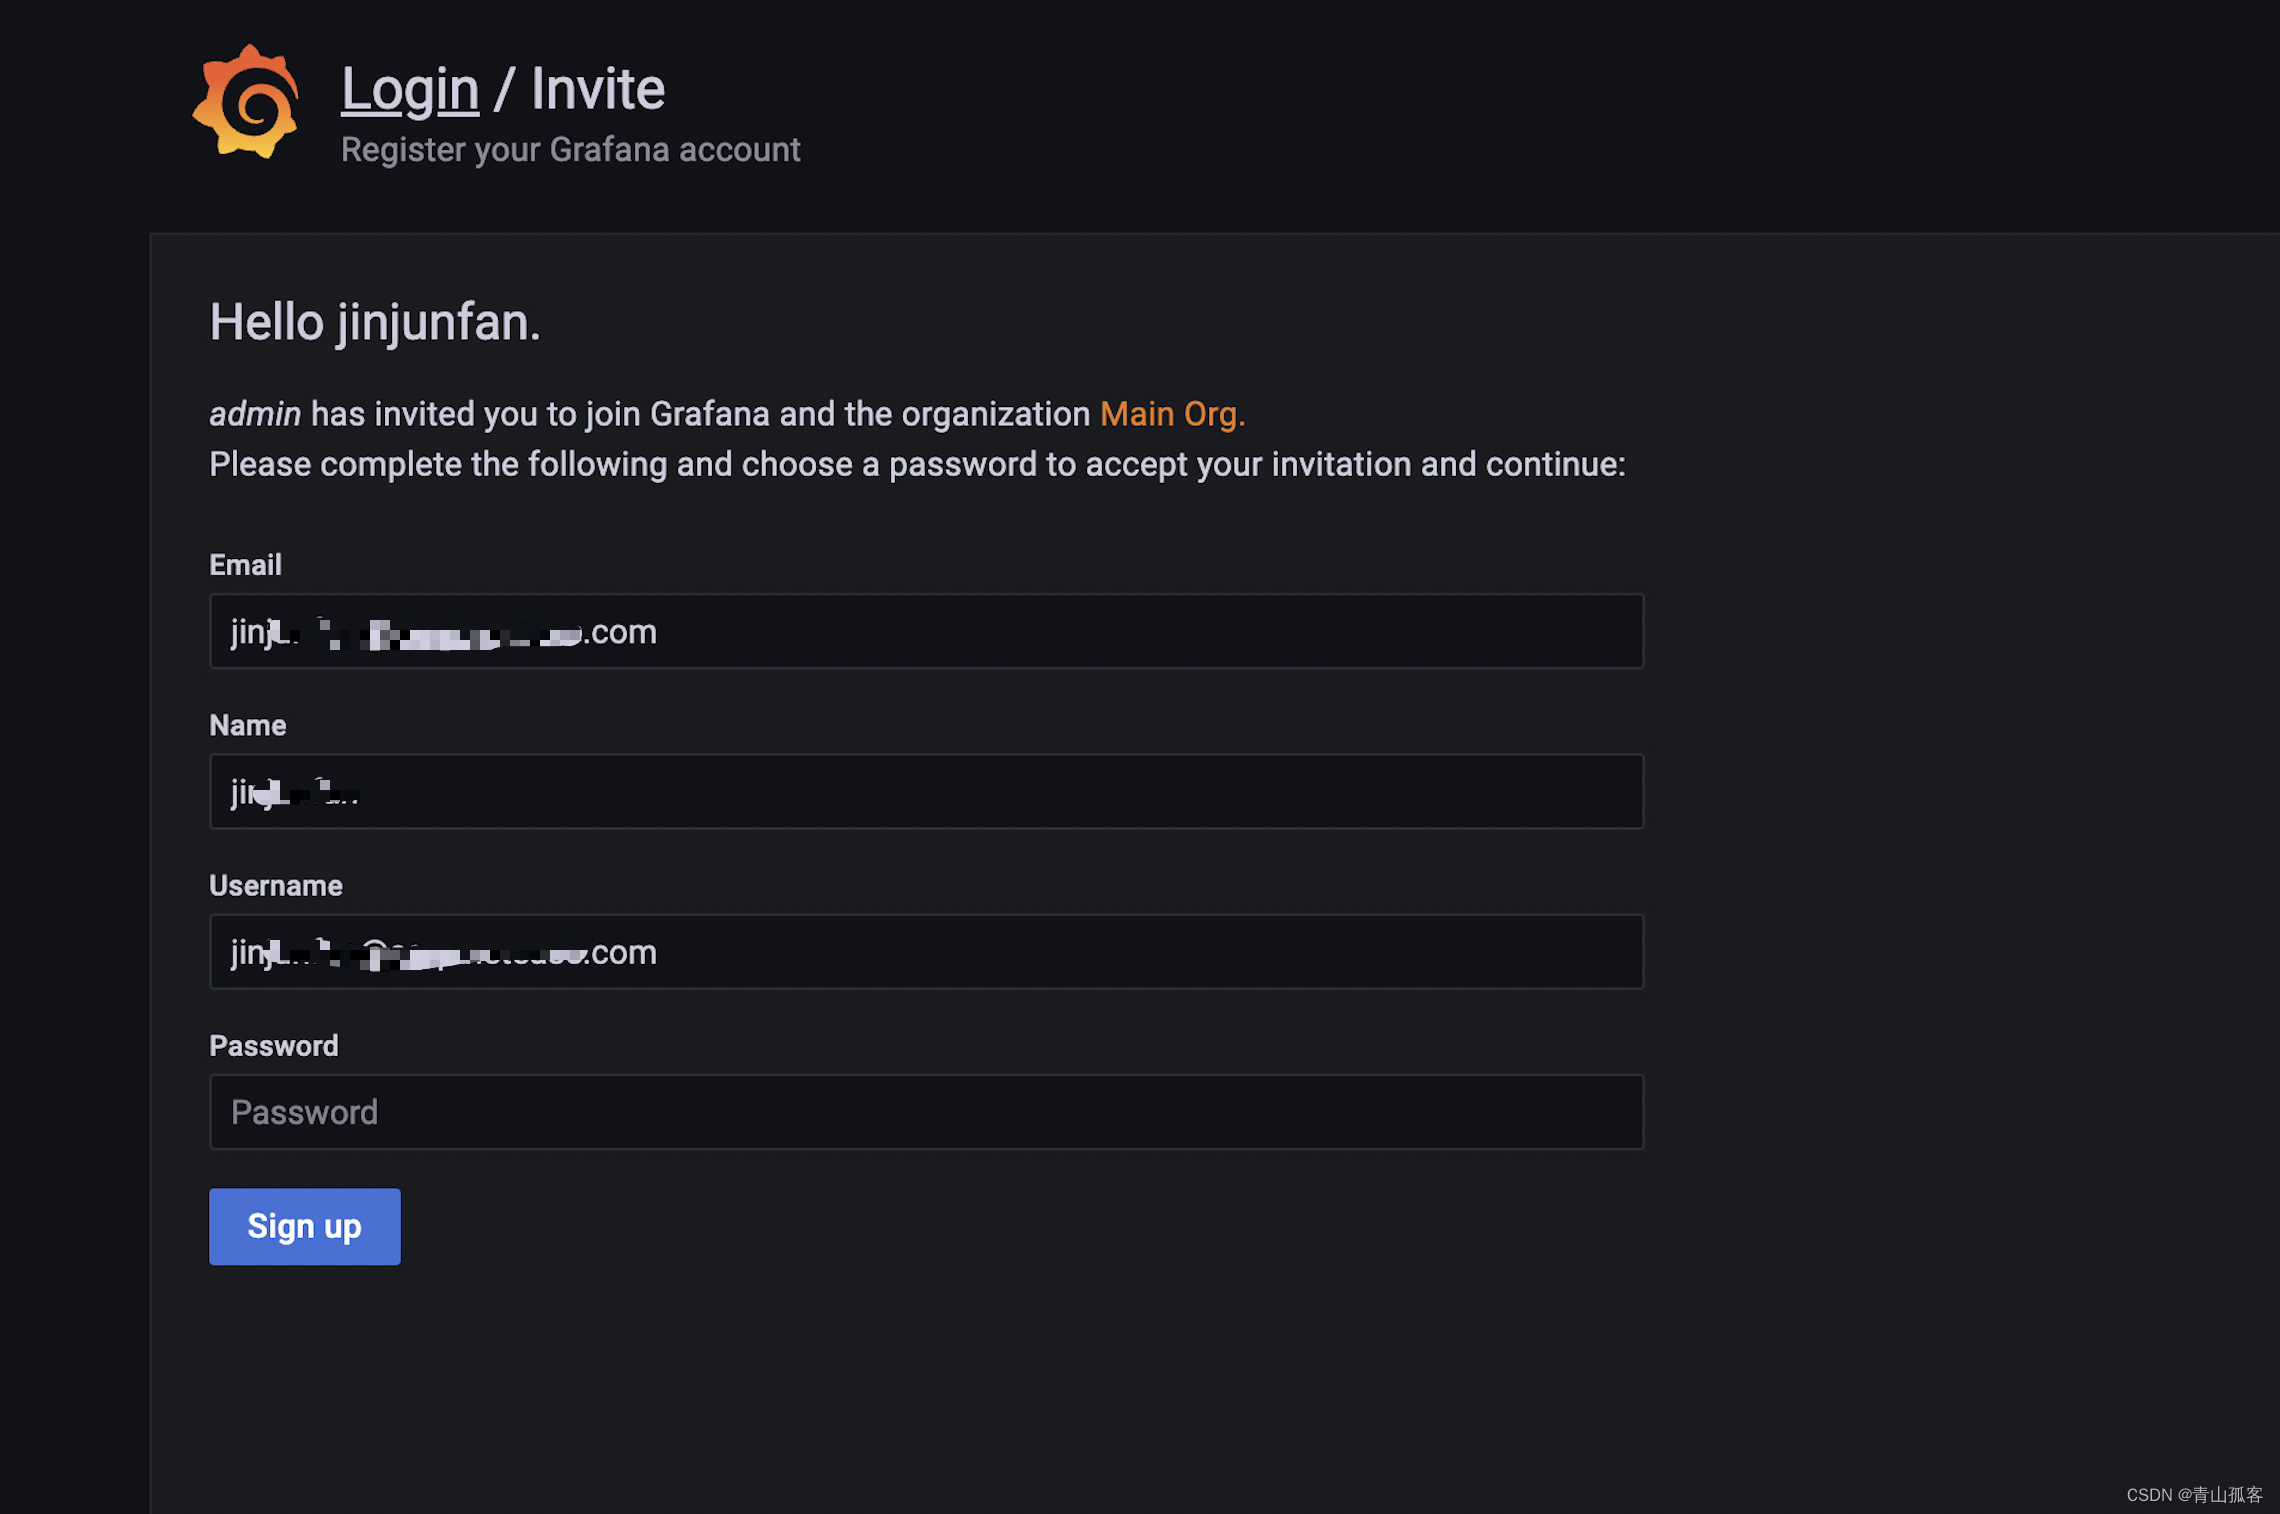The width and height of the screenshot is (2280, 1514).
Task: Click the slash separating Login and Invite
Action: tap(504, 89)
